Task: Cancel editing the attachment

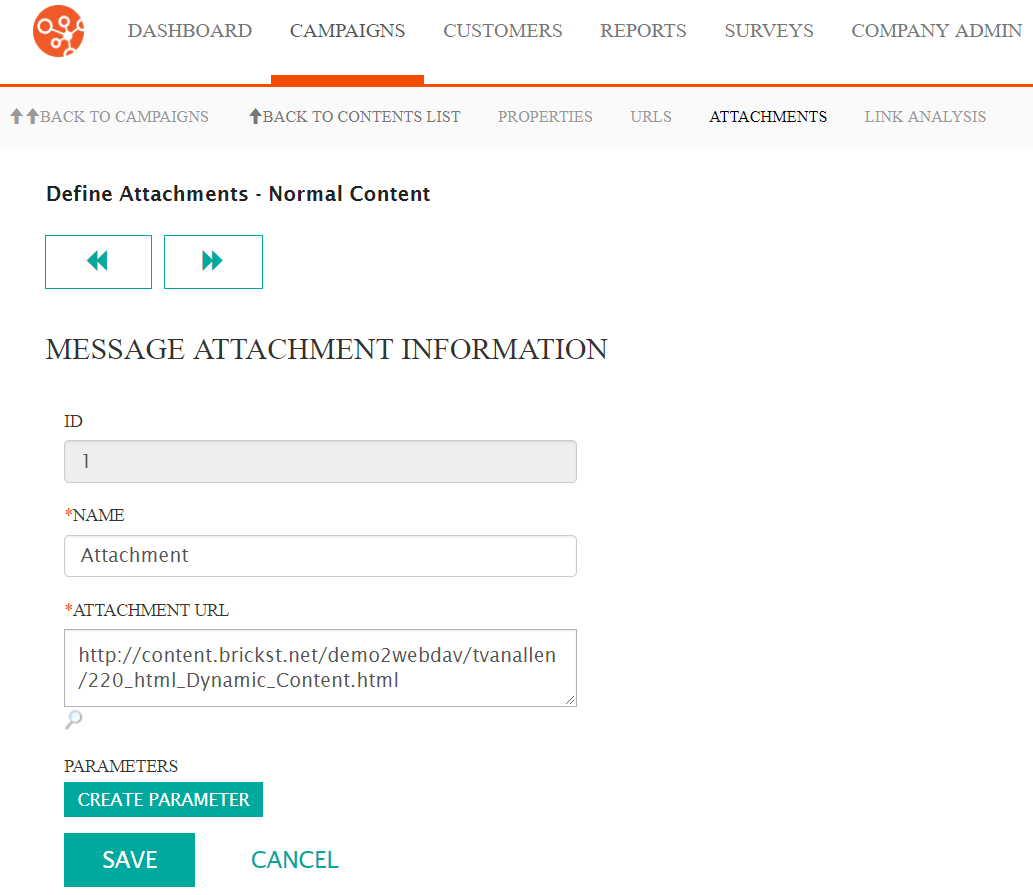Action: 294,860
